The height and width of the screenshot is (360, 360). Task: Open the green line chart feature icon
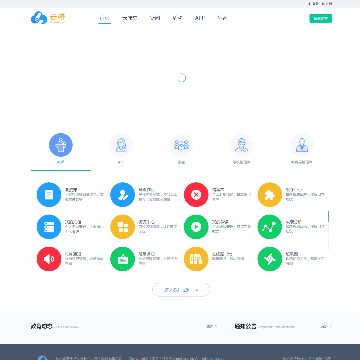tap(270, 227)
